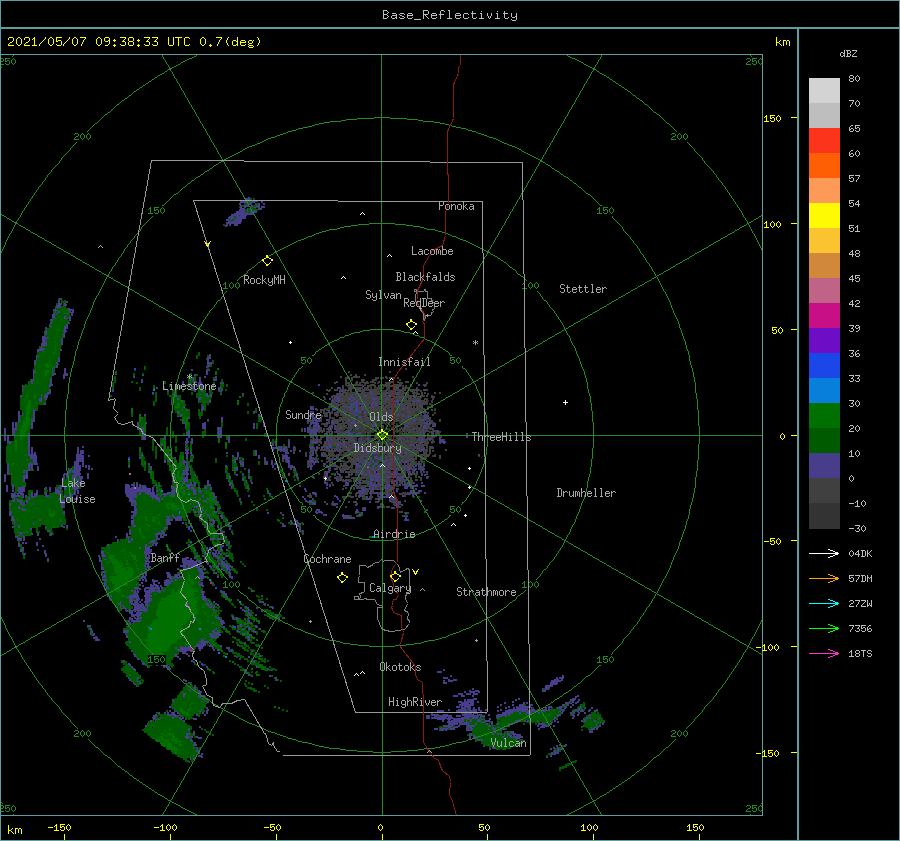The height and width of the screenshot is (841, 900).
Task: Click the white 04DK arrow legend icon
Action: pyautogui.click(x=824, y=553)
